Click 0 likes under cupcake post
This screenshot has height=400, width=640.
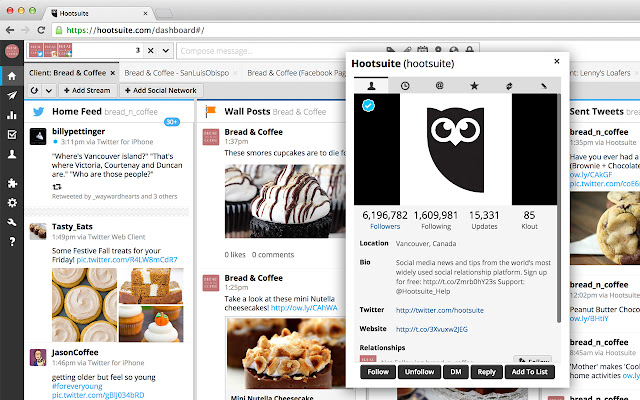click(235, 255)
